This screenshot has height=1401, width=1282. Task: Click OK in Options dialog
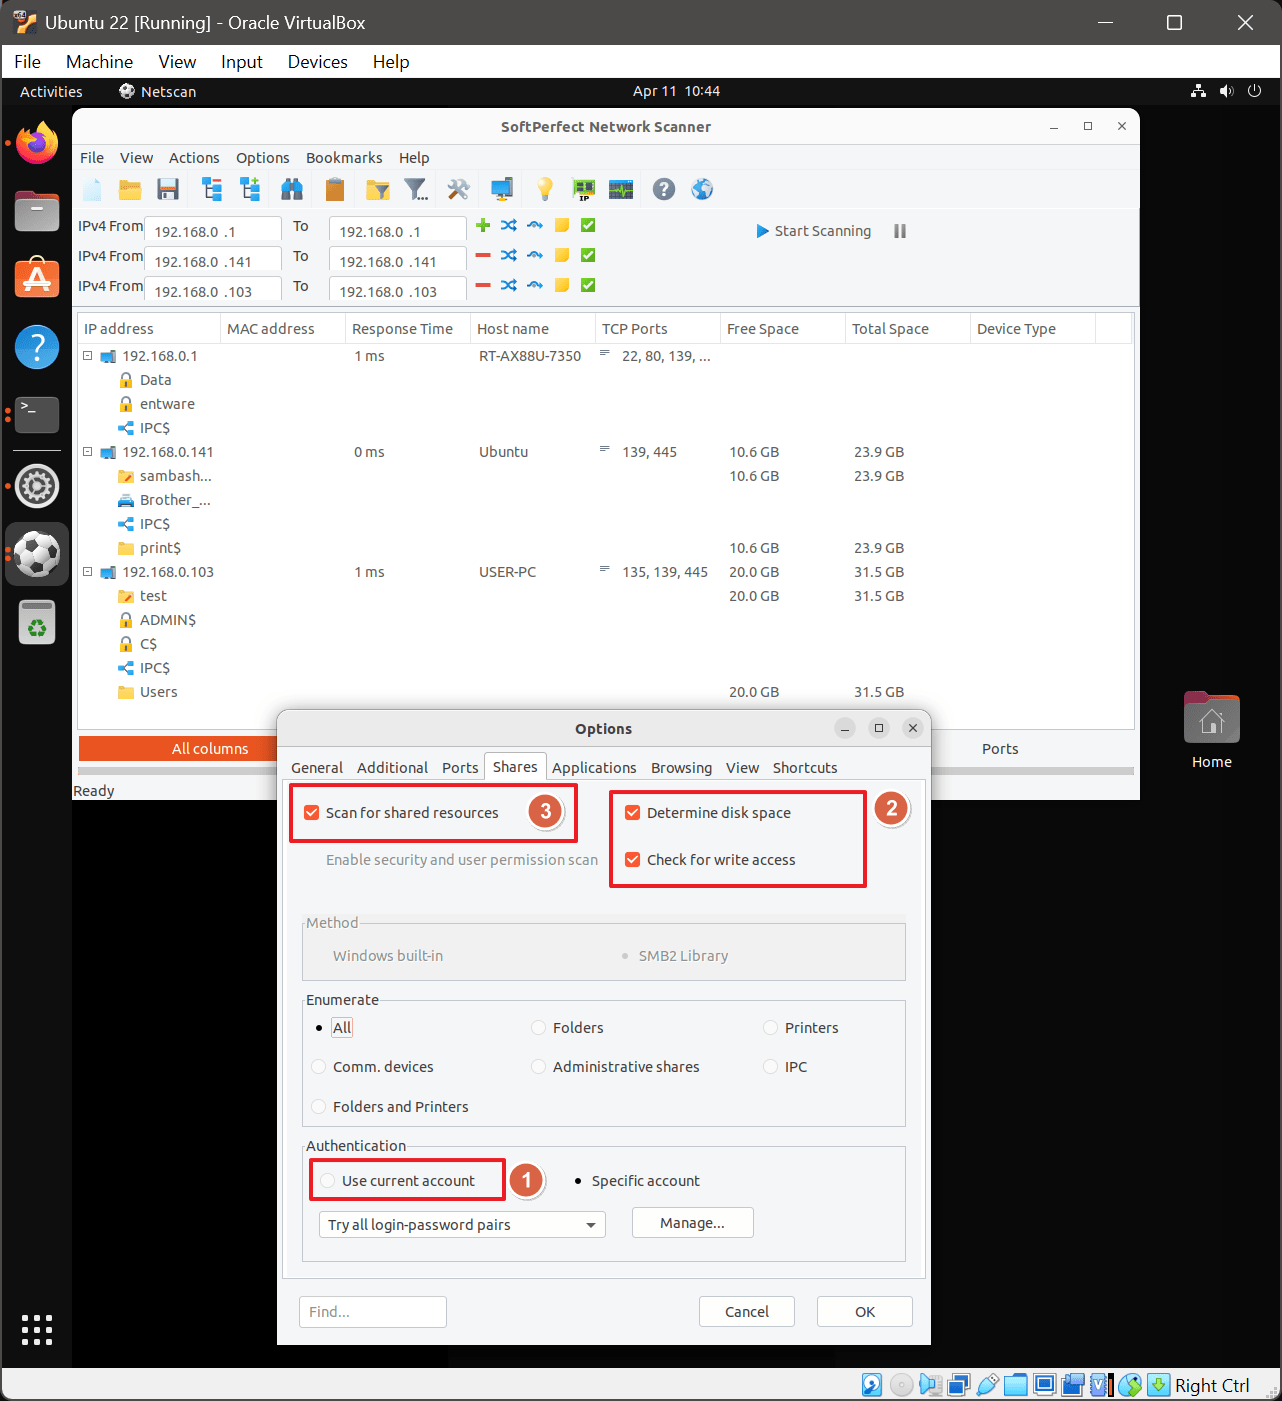click(x=865, y=1312)
